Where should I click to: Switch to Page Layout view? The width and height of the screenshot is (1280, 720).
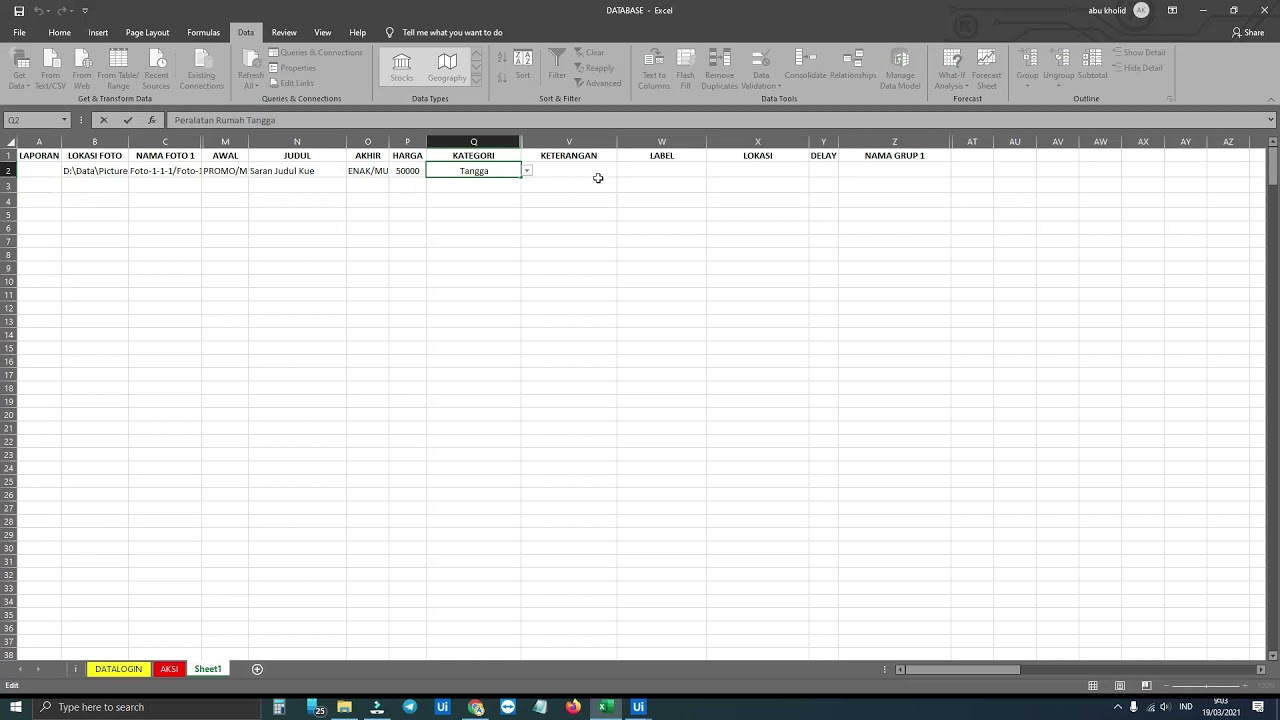tap(1120, 686)
